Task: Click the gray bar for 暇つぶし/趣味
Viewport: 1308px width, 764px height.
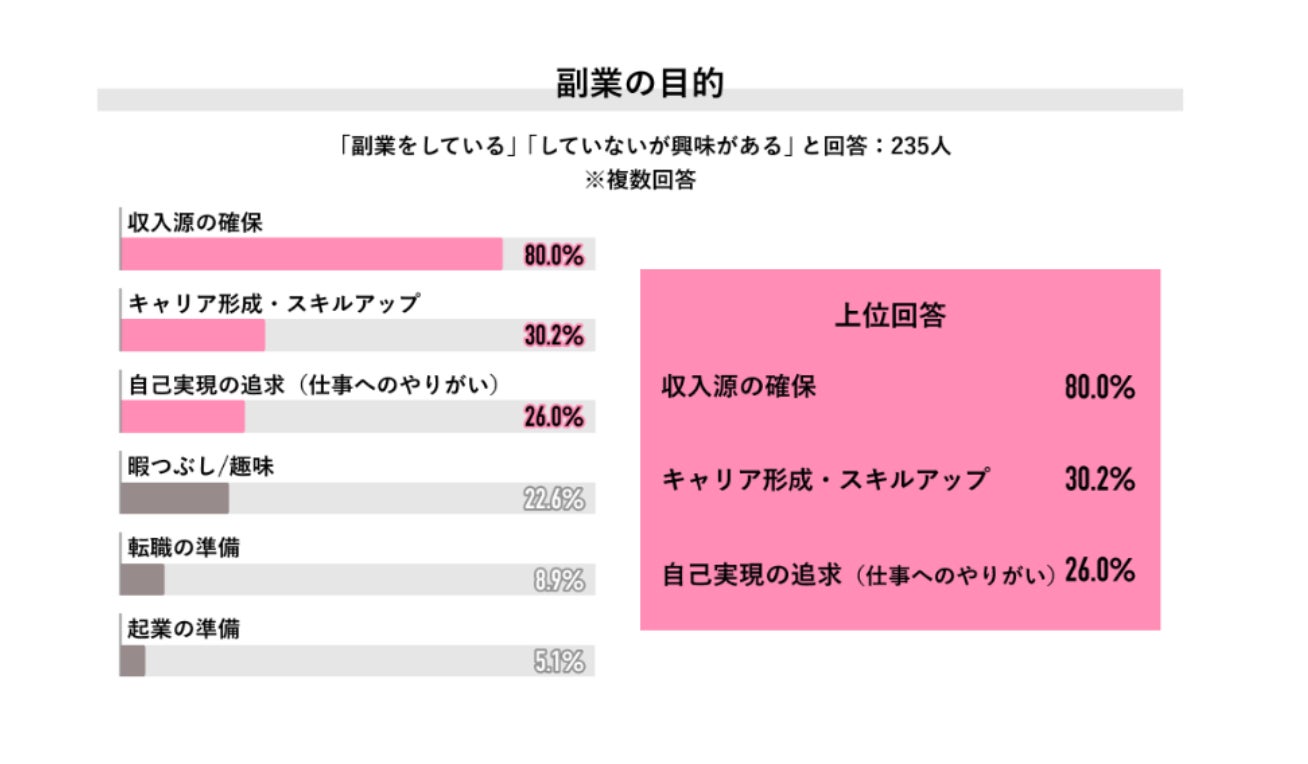Action: point(175,498)
